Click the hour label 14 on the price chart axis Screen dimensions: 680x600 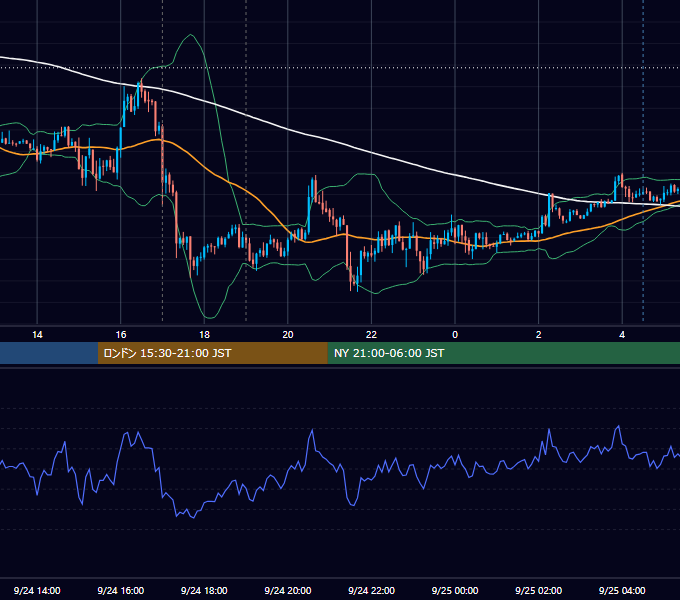[x=37, y=335]
